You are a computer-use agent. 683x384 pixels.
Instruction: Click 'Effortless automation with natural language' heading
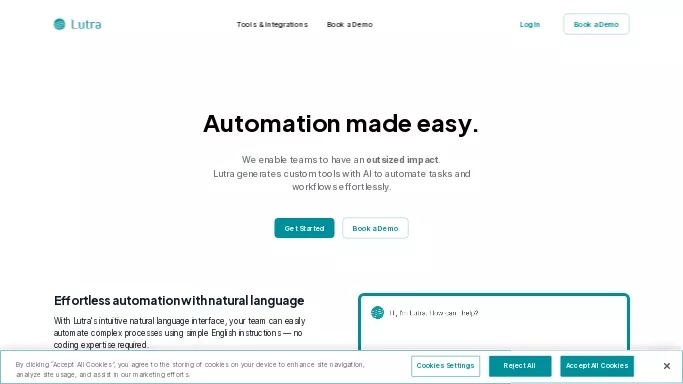[179, 301]
